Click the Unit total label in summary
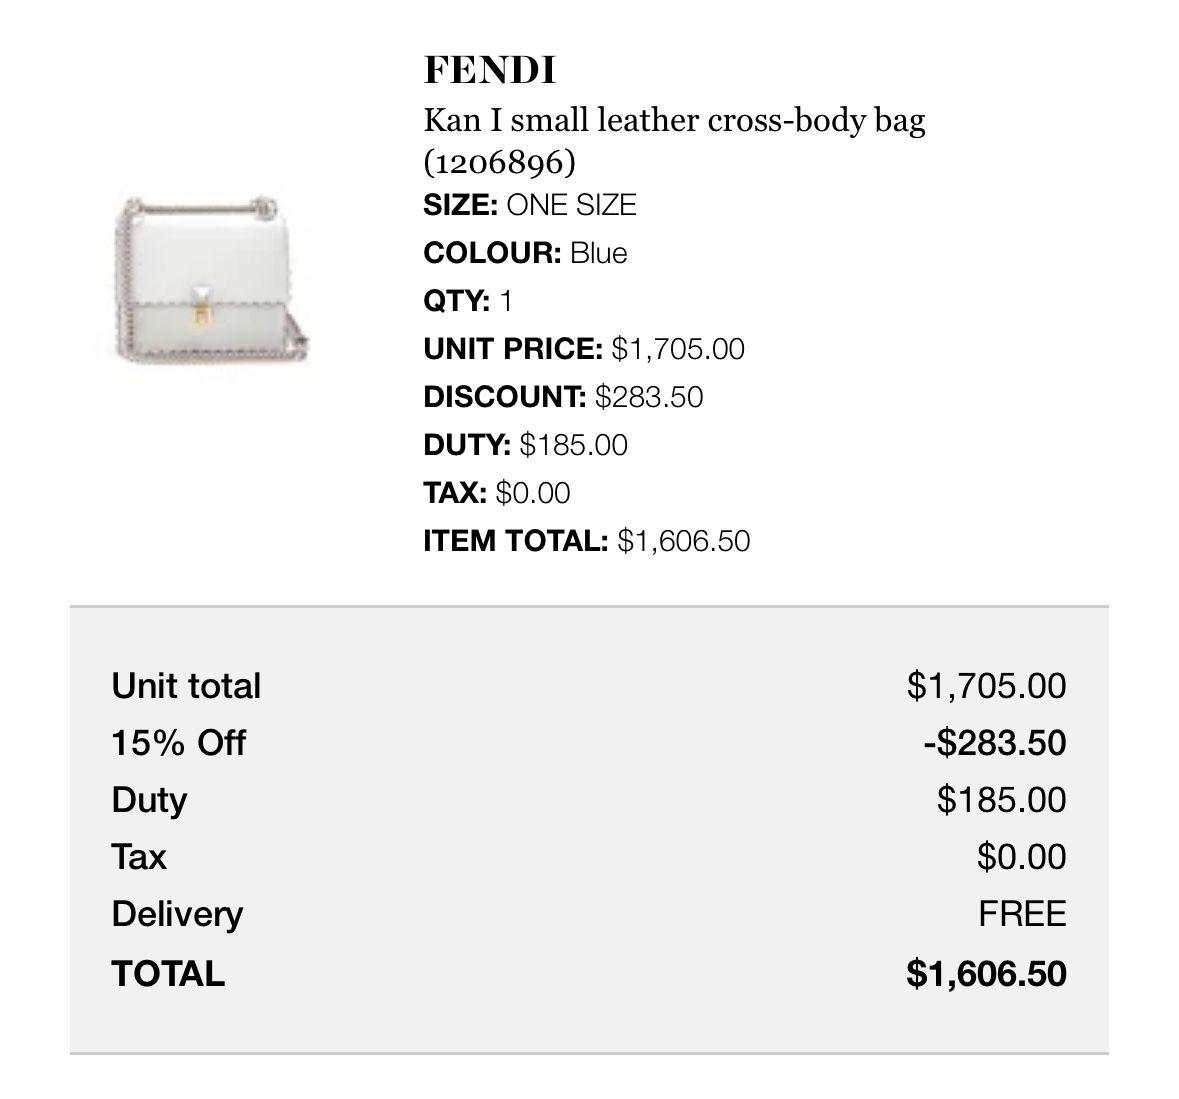This screenshot has width=1179, height=1099. (x=186, y=686)
